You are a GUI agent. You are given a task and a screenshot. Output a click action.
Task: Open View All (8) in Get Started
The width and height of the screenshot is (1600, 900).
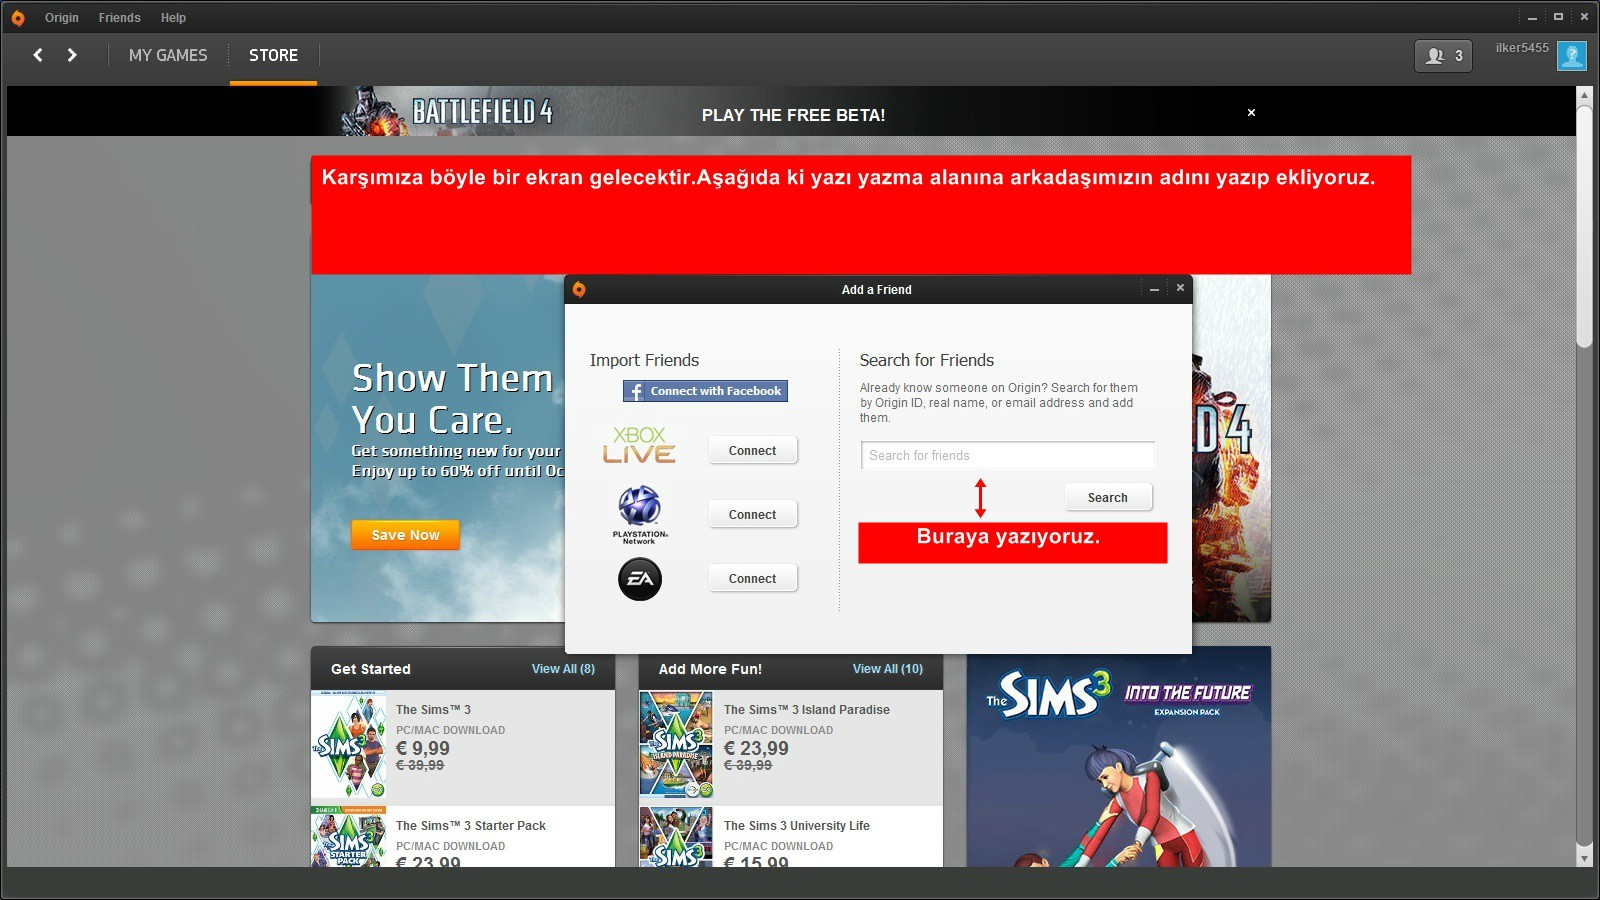[x=563, y=669]
